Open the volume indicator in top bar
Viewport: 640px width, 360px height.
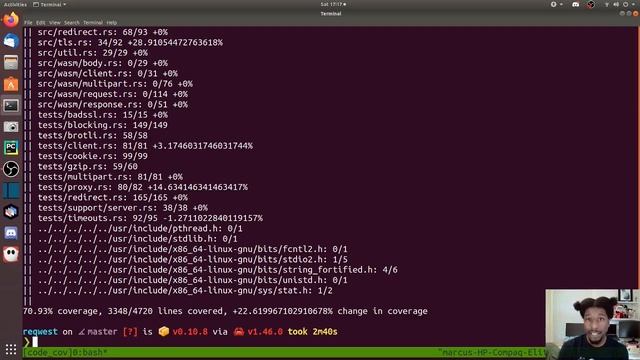tap(616, 4)
